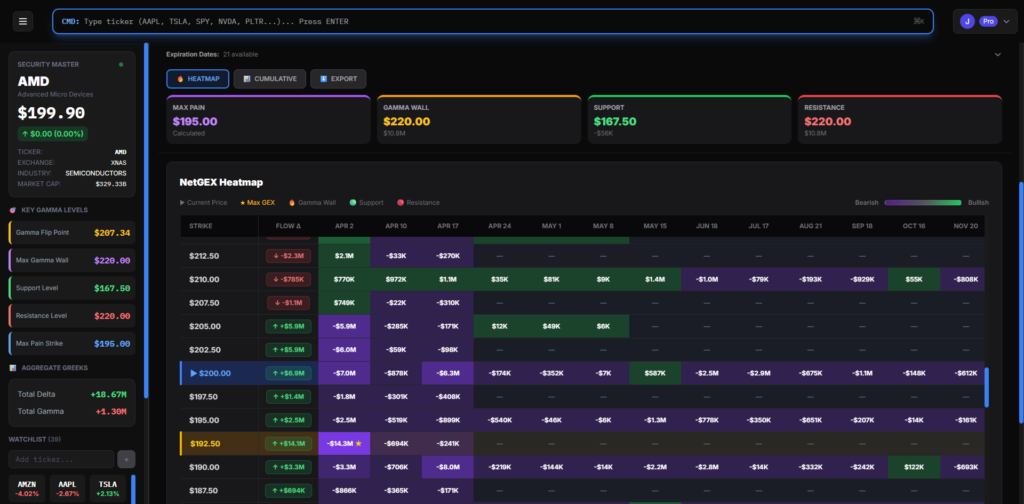Click the -$2.3M flow badge

[288, 256]
